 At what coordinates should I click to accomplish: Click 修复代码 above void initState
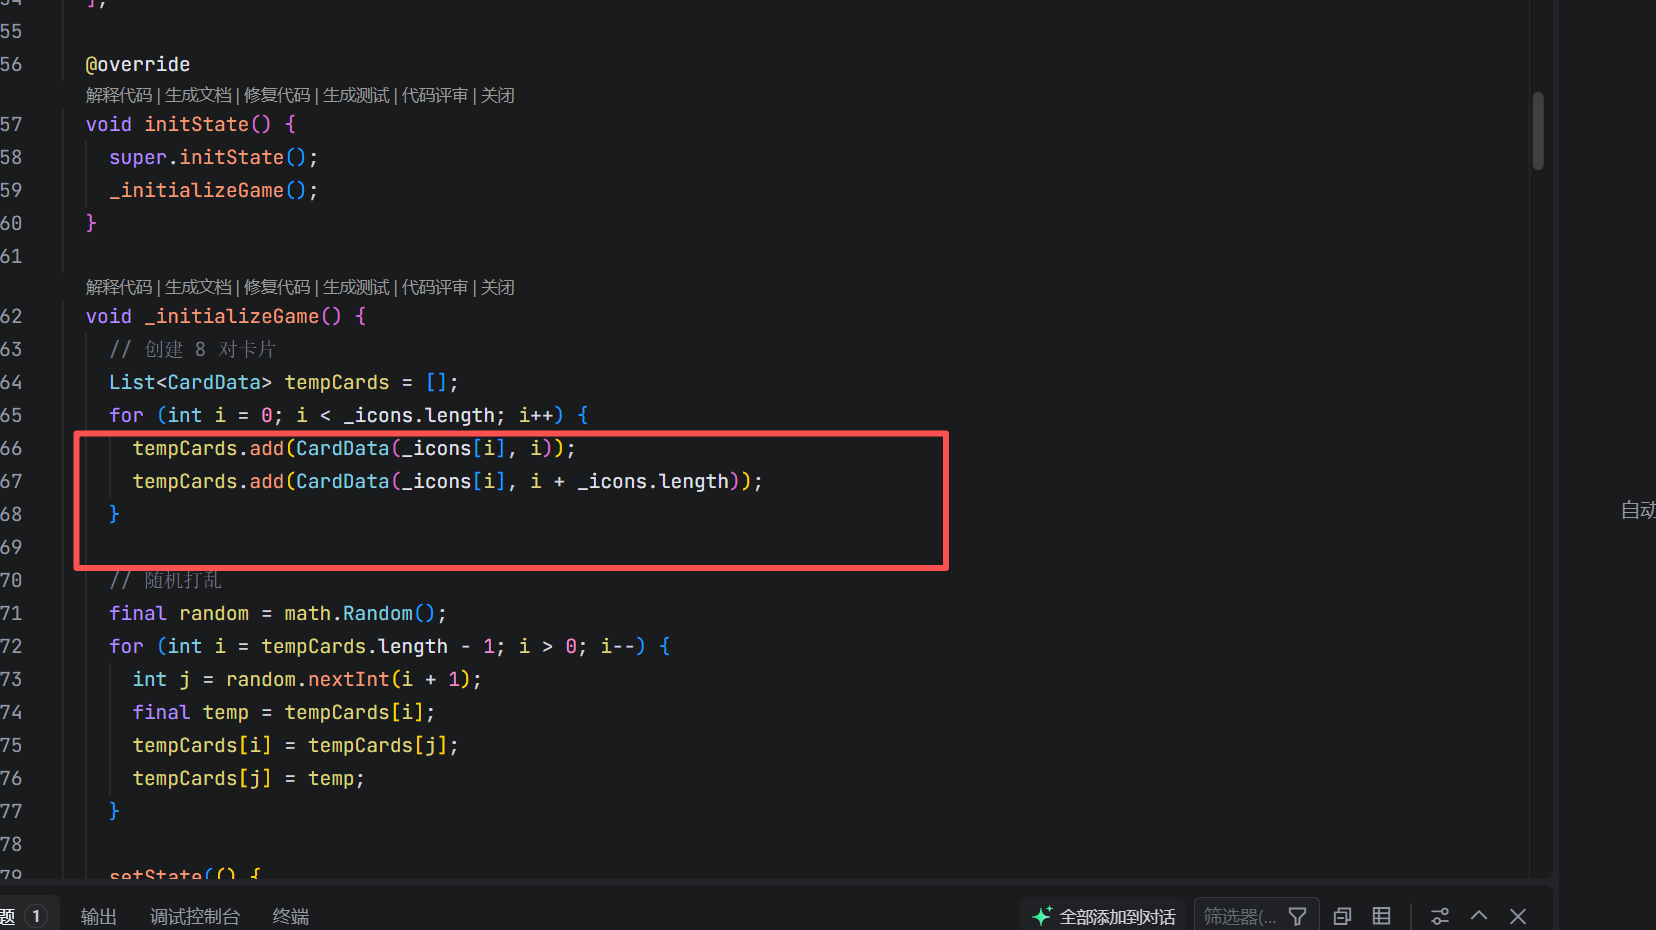click(x=277, y=95)
